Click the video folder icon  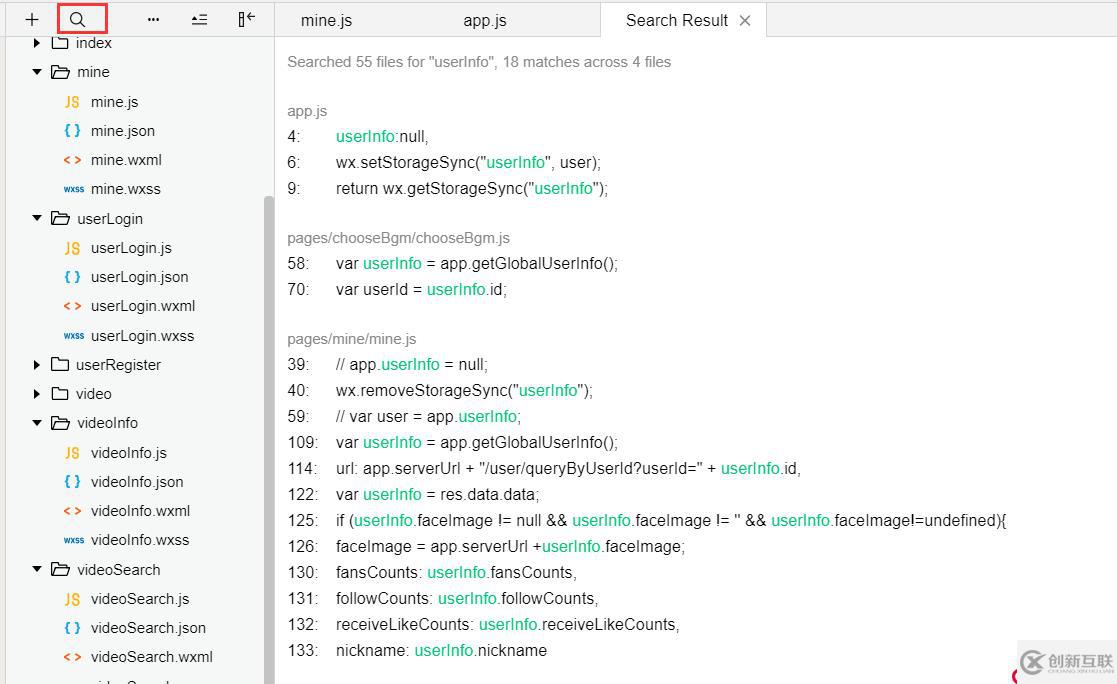tap(60, 394)
